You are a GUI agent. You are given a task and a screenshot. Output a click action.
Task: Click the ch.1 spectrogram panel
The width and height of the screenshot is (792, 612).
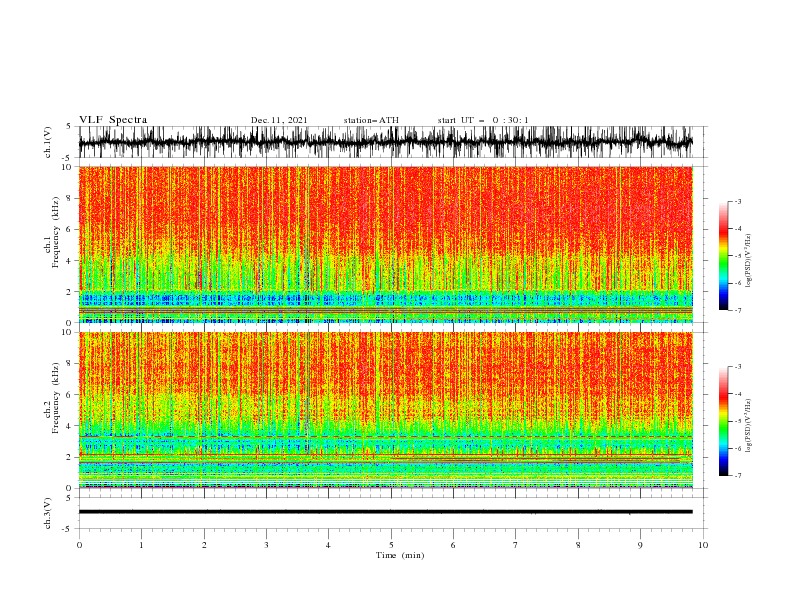tap(386, 244)
